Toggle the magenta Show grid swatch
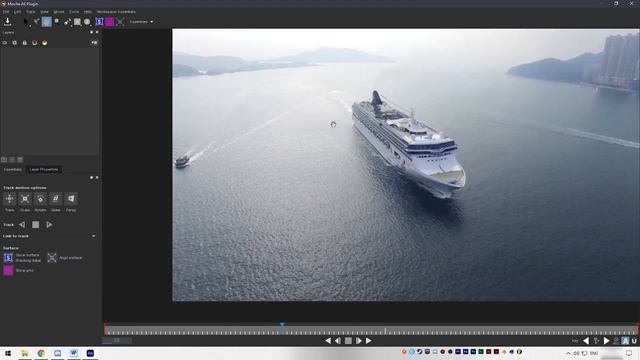Screen dimensions: 640x360 [x=8, y=270]
